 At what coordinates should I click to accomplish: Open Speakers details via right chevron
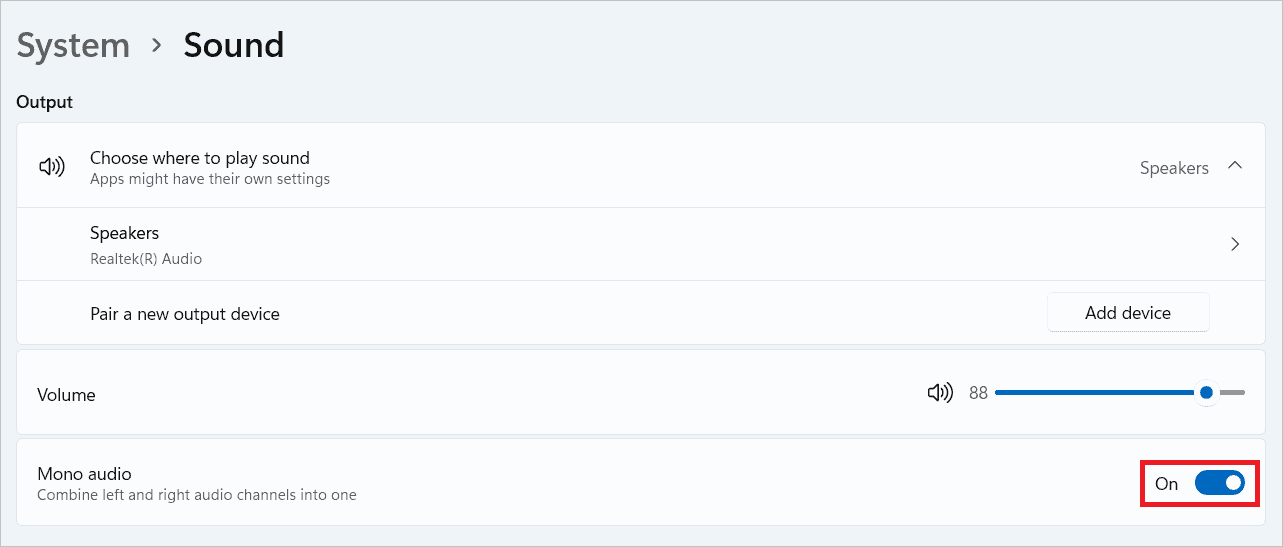point(1235,244)
